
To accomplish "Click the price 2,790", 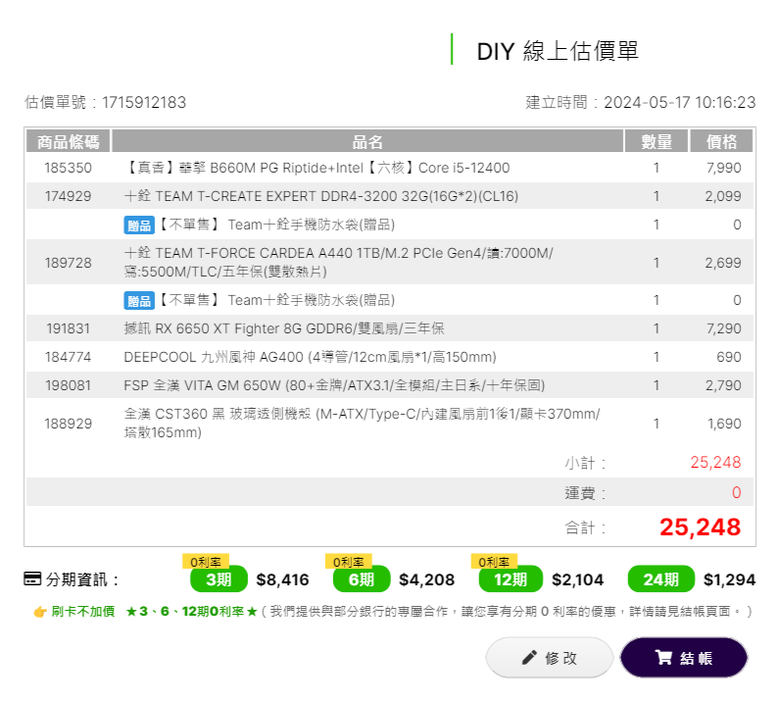I will click(723, 385).
